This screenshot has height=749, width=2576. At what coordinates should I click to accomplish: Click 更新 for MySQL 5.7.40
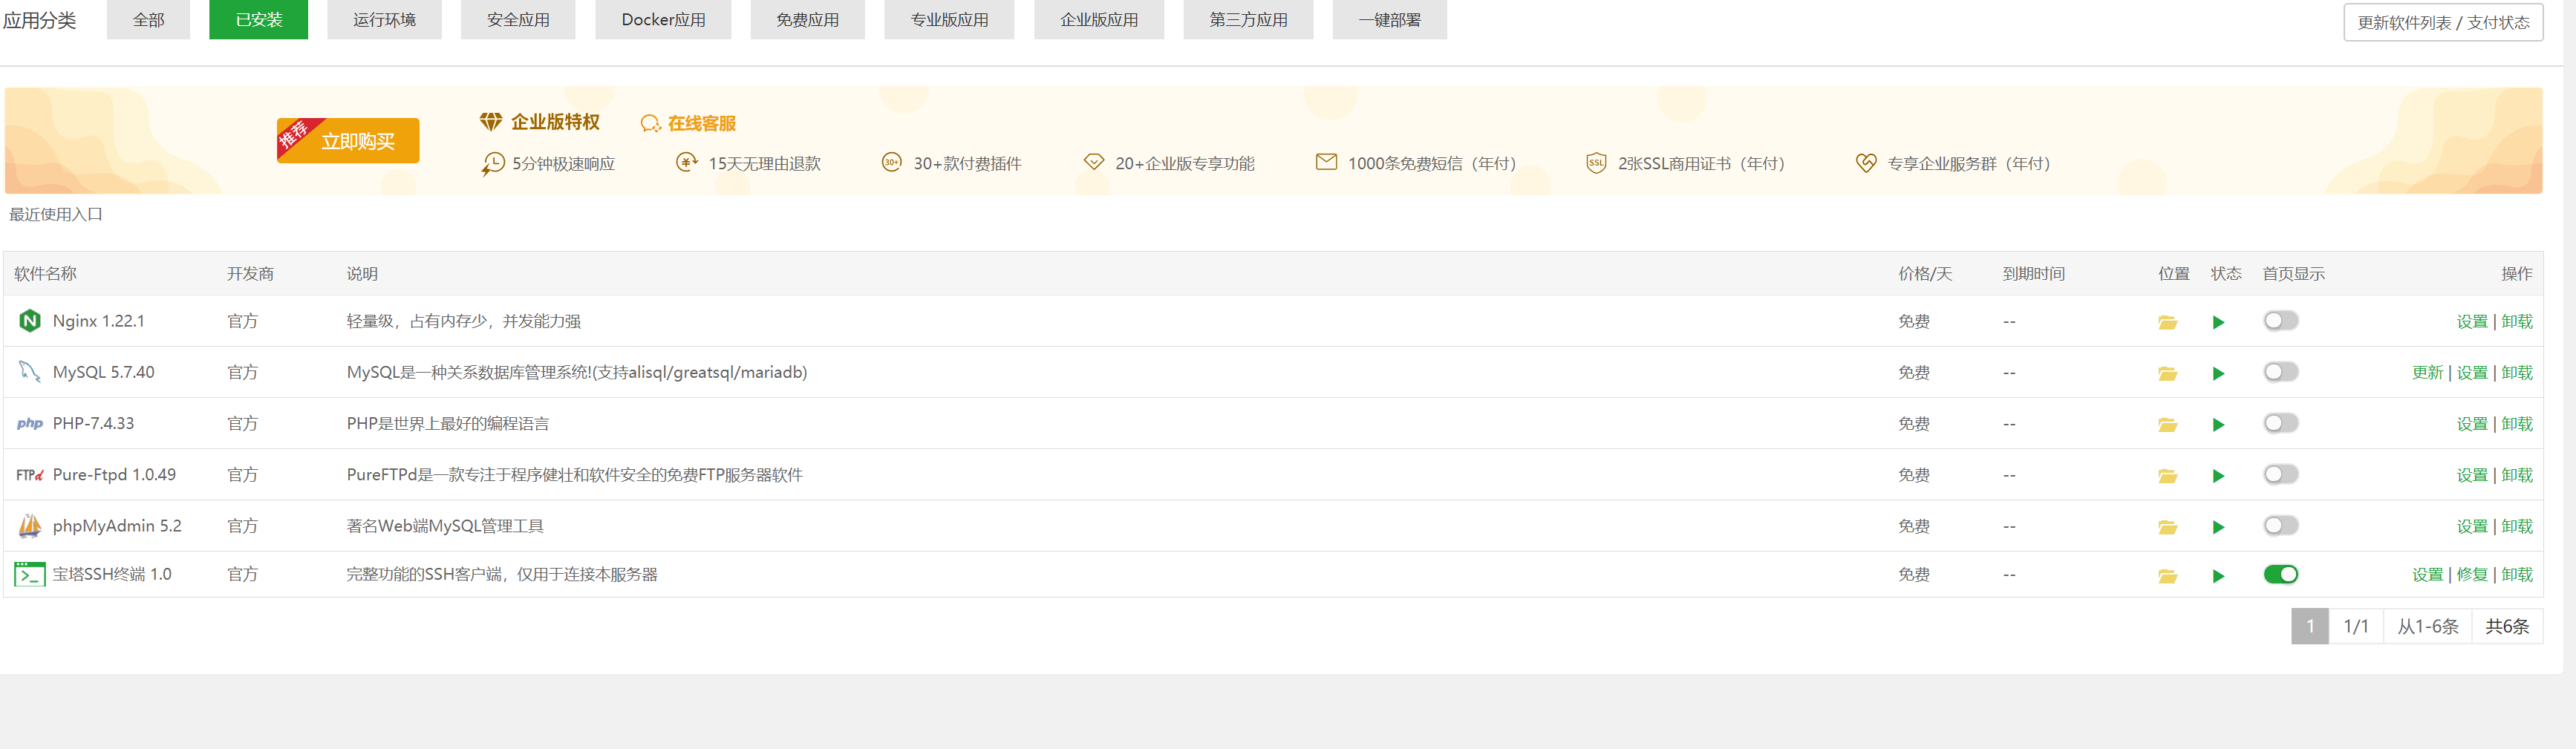(2427, 373)
